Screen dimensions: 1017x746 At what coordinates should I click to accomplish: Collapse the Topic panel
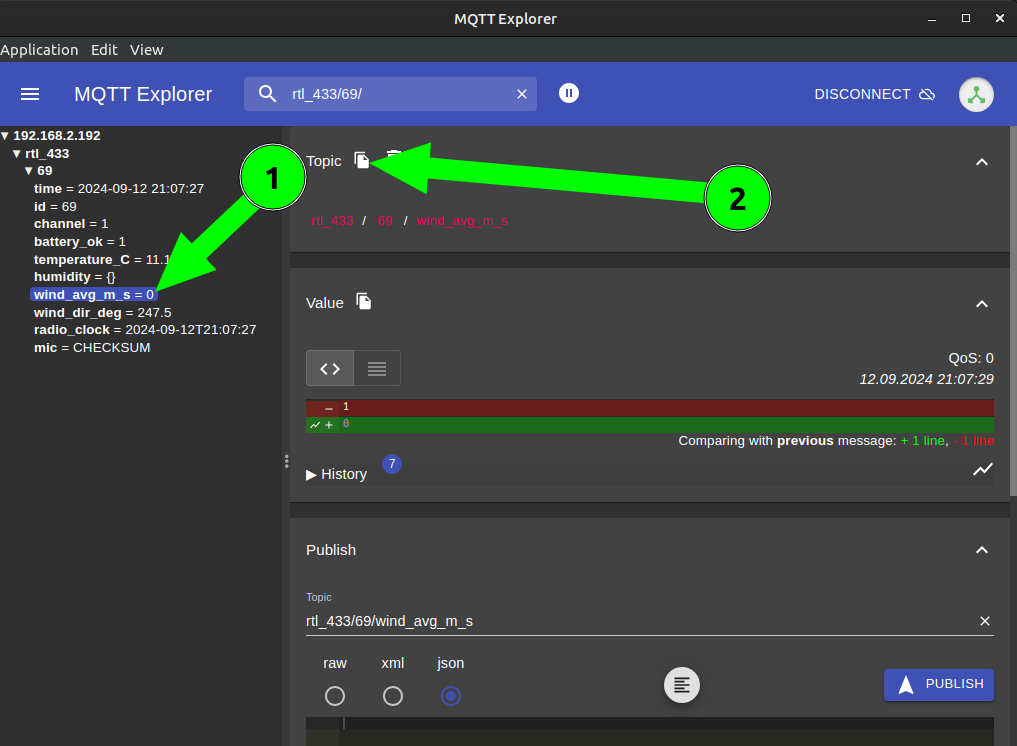click(x=981, y=162)
